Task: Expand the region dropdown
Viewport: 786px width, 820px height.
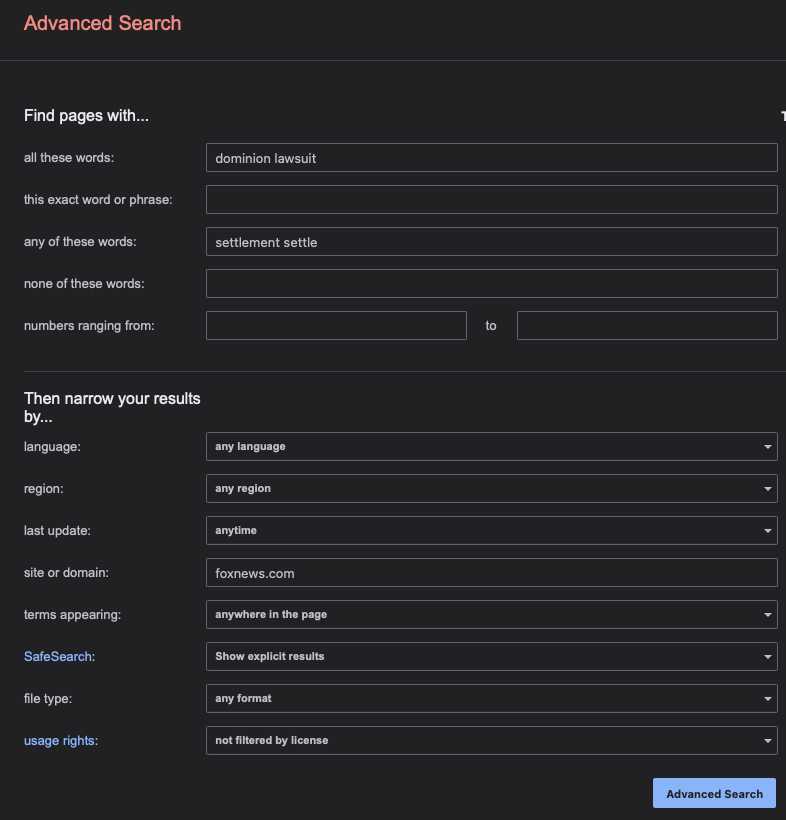Action: (x=492, y=488)
